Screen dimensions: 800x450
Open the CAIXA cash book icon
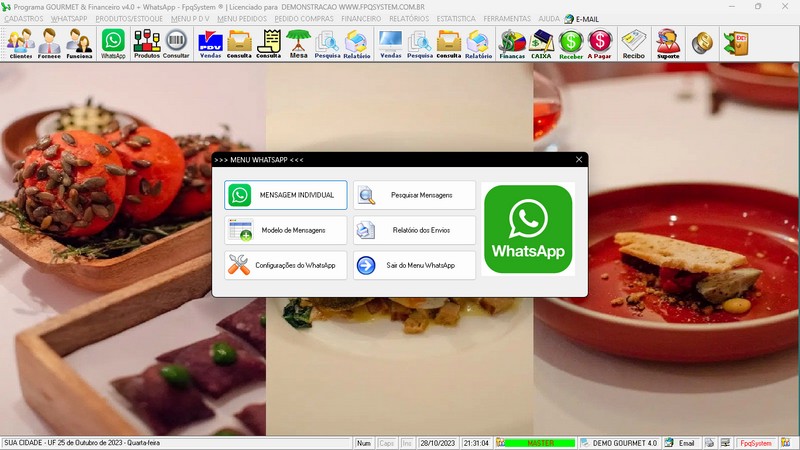(541, 44)
